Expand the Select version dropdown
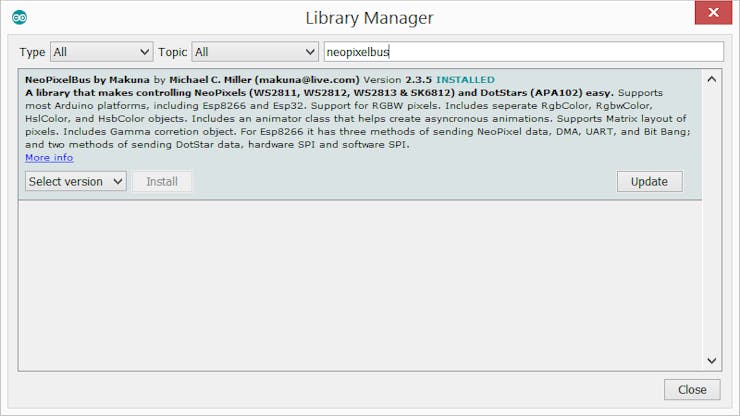 point(76,181)
